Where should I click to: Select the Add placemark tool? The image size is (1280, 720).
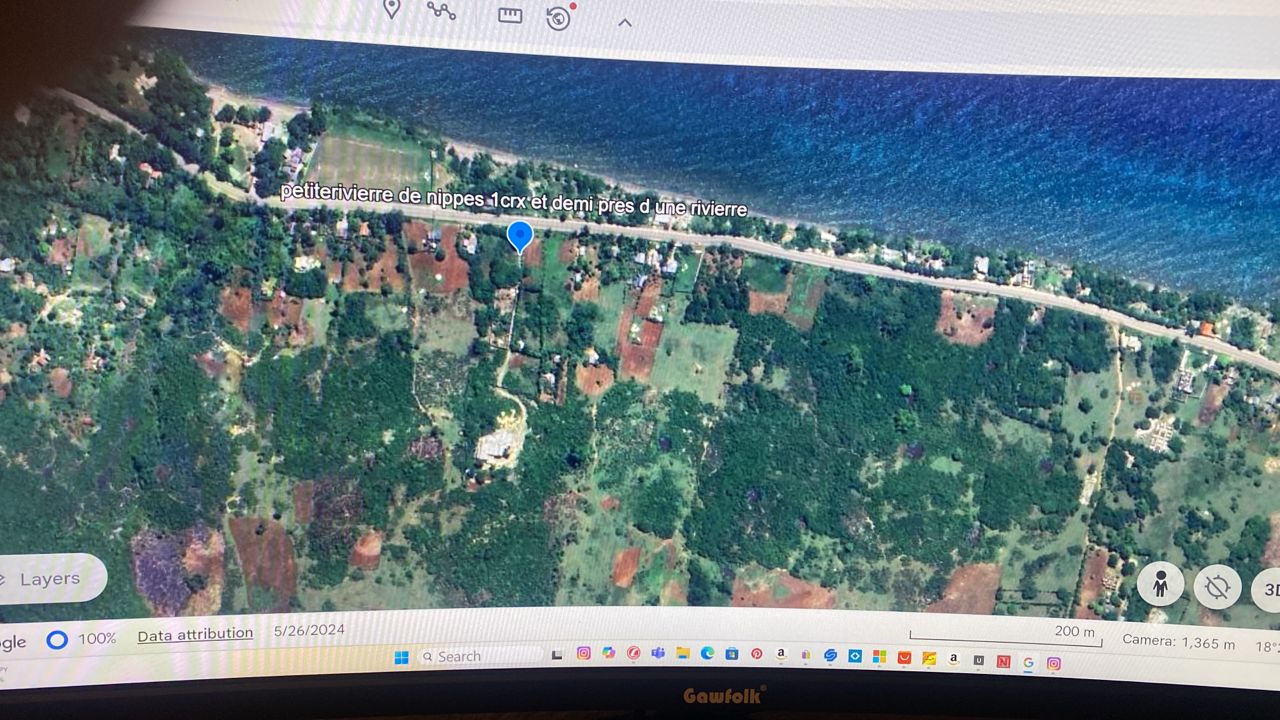(392, 8)
